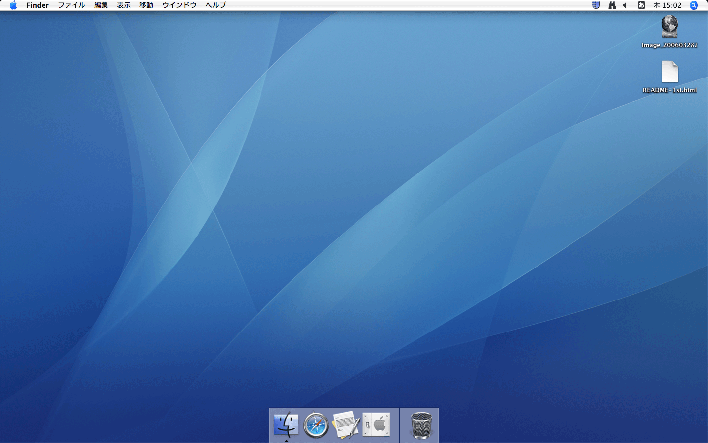Select the README html file icon
This screenshot has width=708, height=443.
[x=670, y=72]
